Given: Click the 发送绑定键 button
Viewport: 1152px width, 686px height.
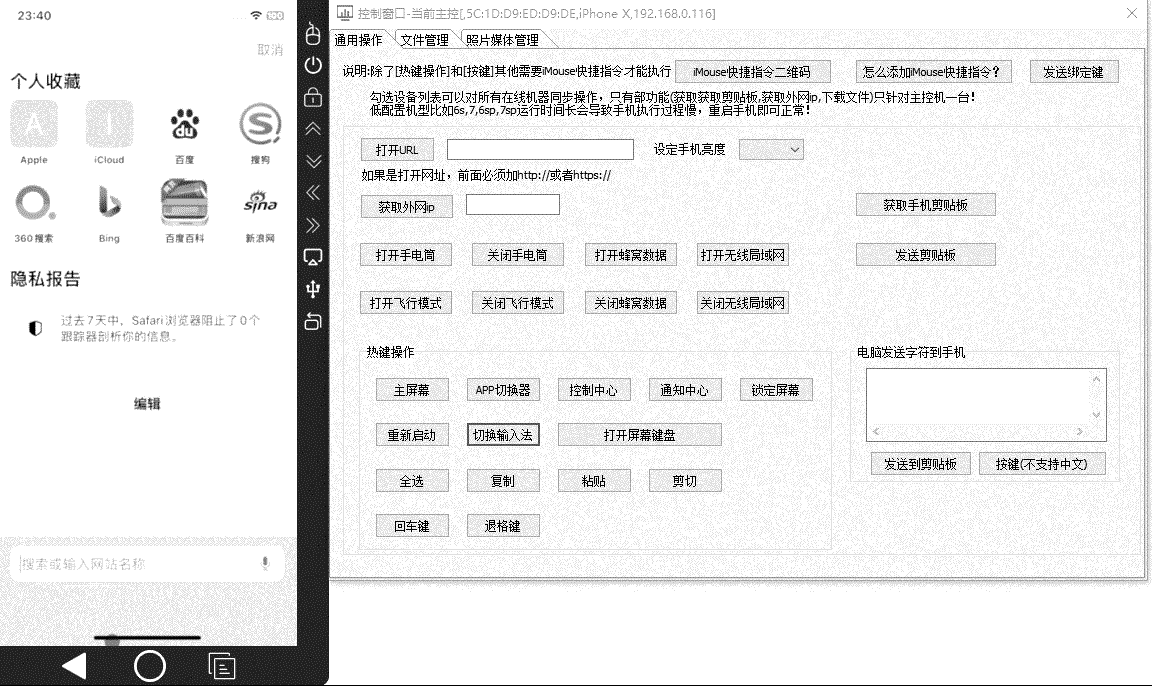Looking at the screenshot, I should point(1073,71).
